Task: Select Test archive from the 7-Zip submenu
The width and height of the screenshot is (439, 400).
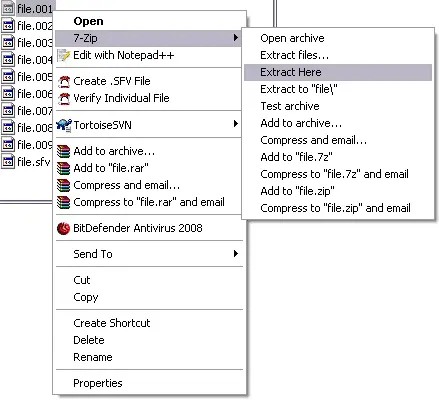Action: pyautogui.click(x=338, y=106)
